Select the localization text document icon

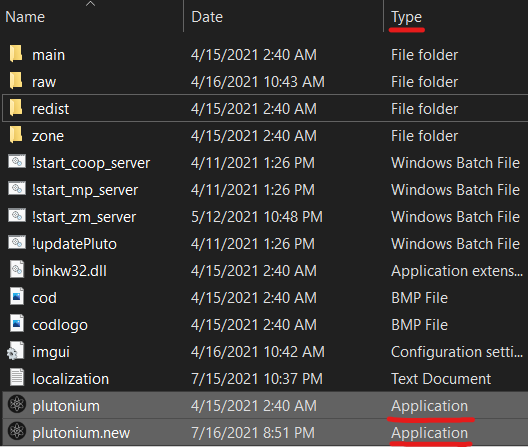click(17, 377)
